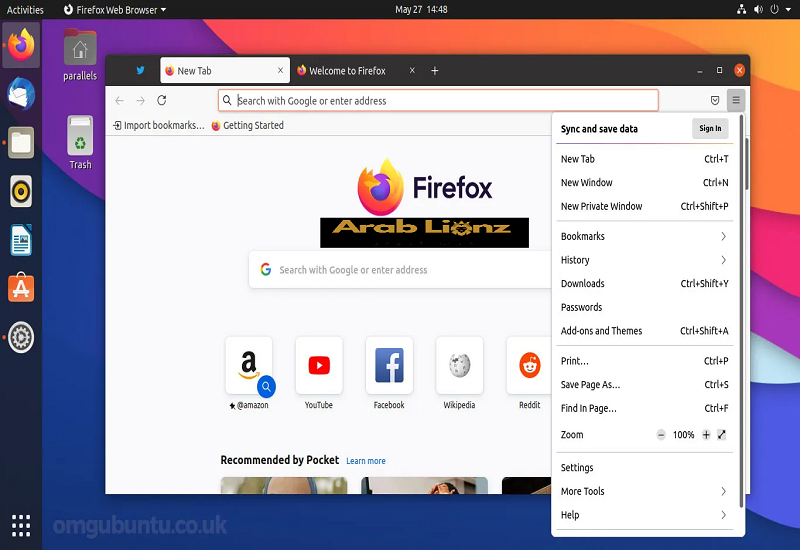The image size is (800, 550).
Task: Zoom out with the minus button
Action: pyautogui.click(x=661, y=435)
